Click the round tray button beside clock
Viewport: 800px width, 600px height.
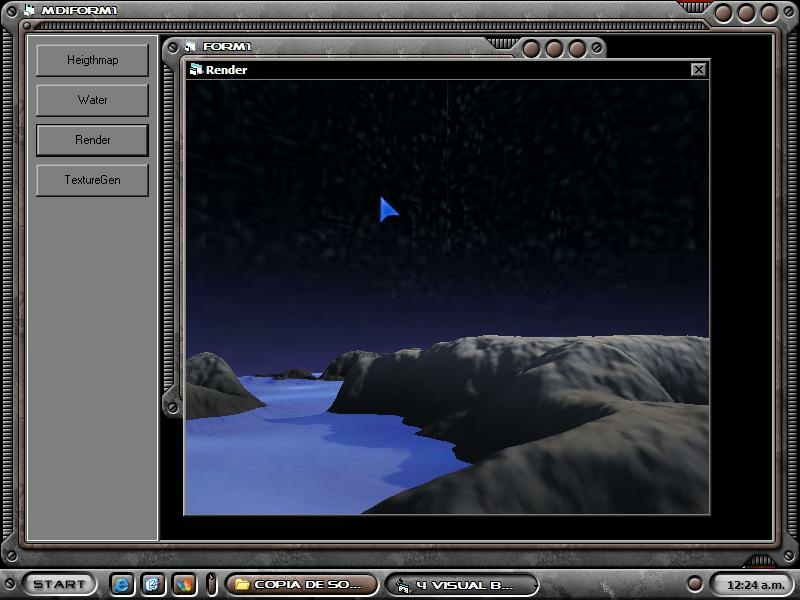(x=694, y=583)
